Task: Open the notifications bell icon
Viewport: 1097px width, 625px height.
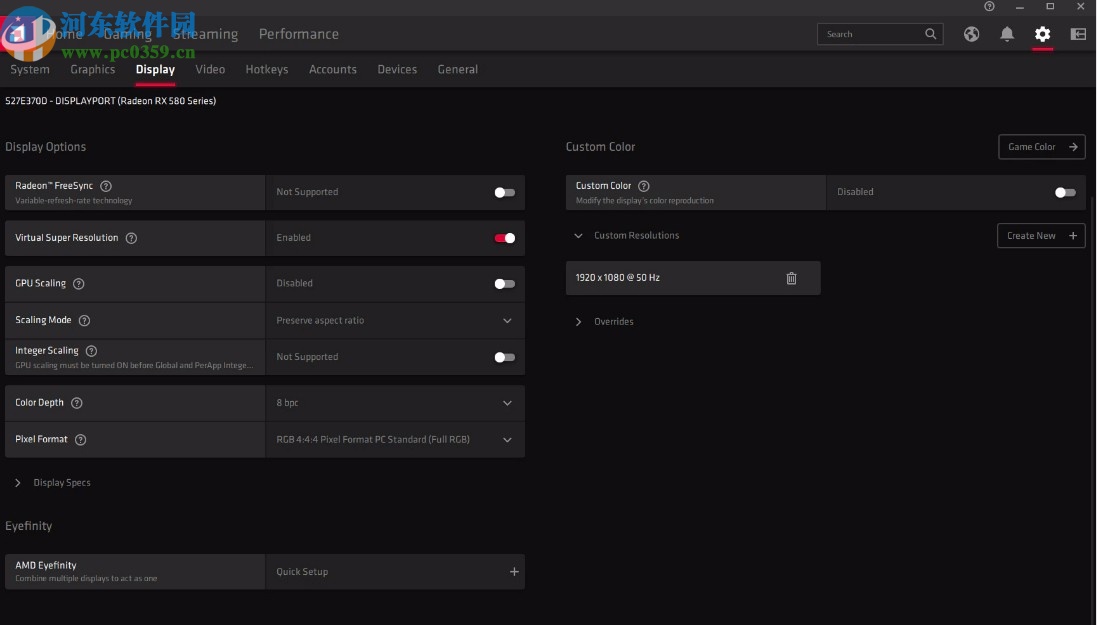Action: coord(1007,34)
